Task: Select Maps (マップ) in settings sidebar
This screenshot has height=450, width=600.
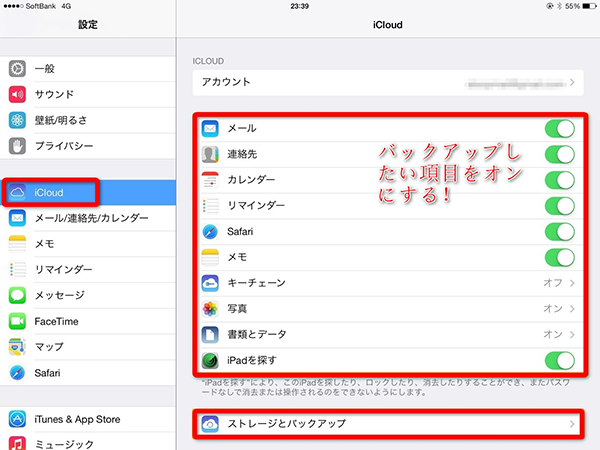Action: (x=88, y=347)
